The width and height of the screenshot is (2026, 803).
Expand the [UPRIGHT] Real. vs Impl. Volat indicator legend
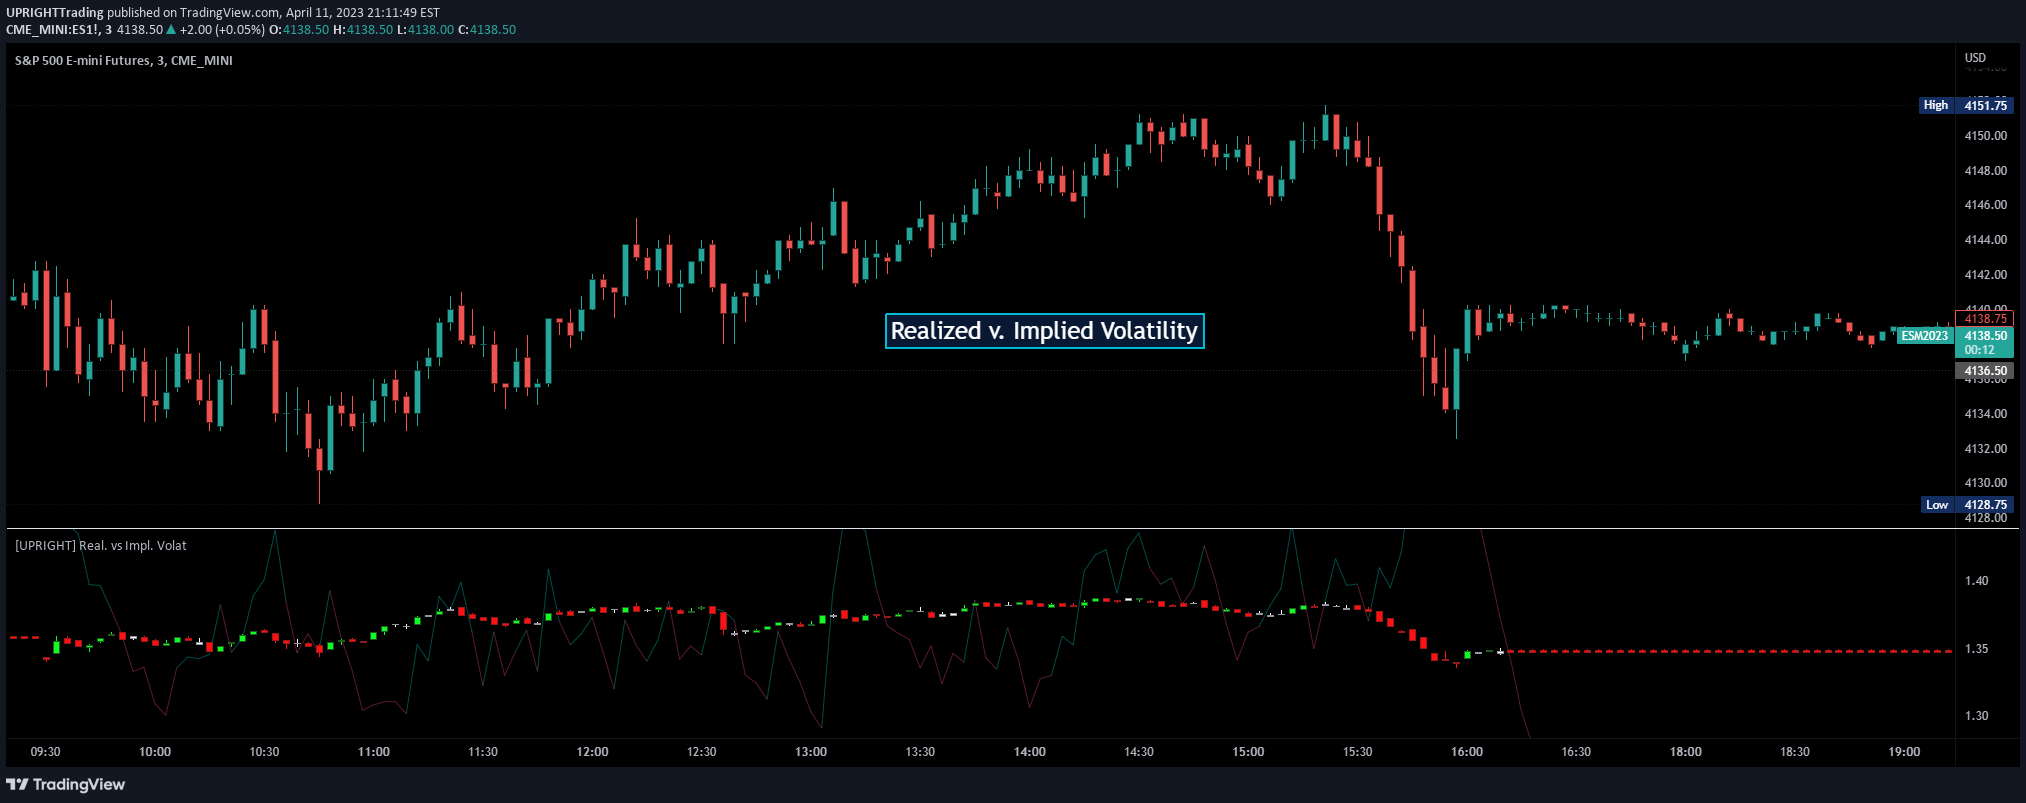click(100, 546)
